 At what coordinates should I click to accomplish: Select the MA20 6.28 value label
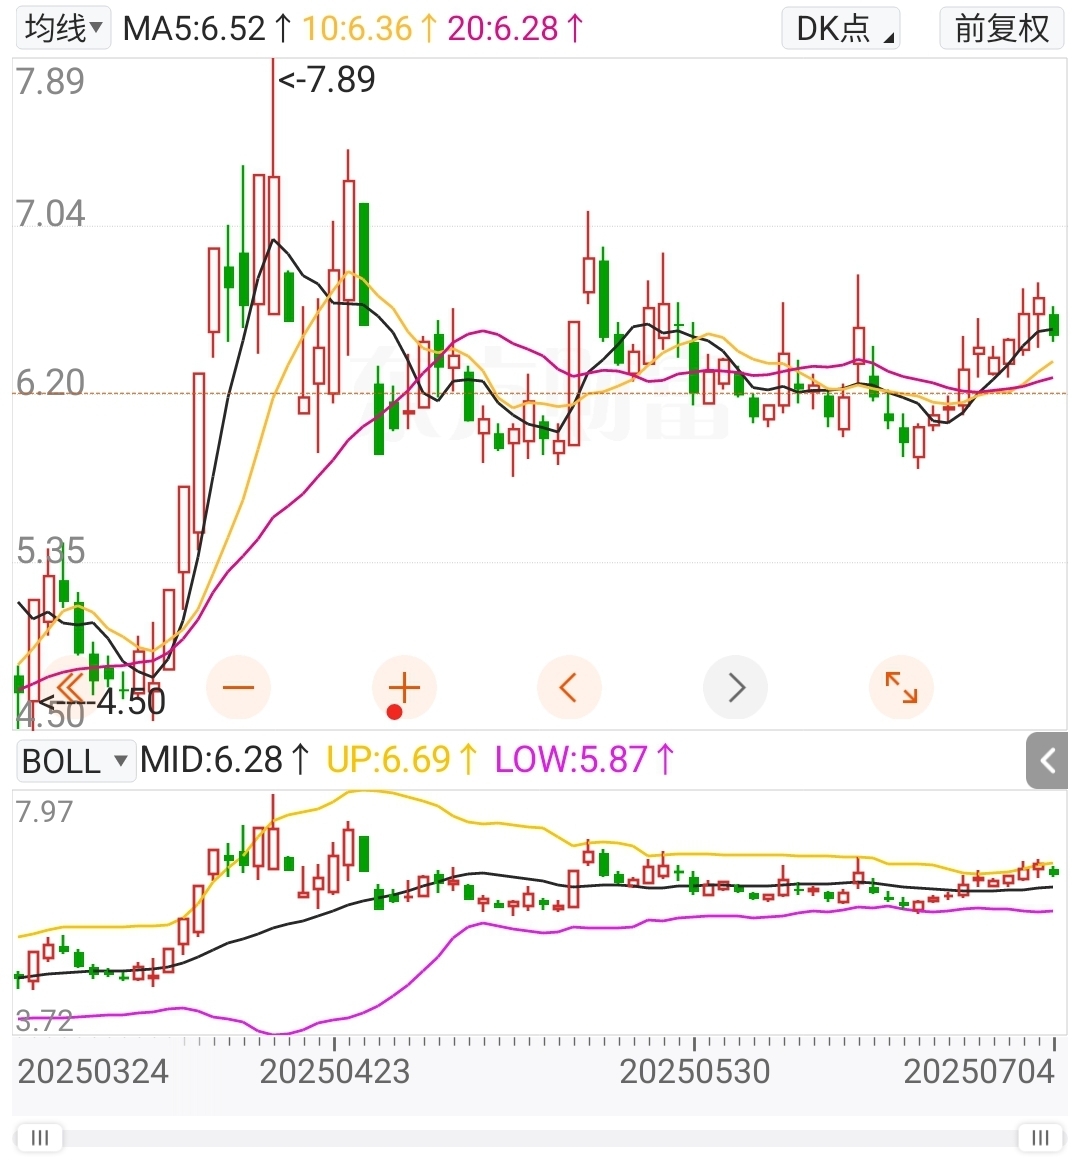coord(516,29)
